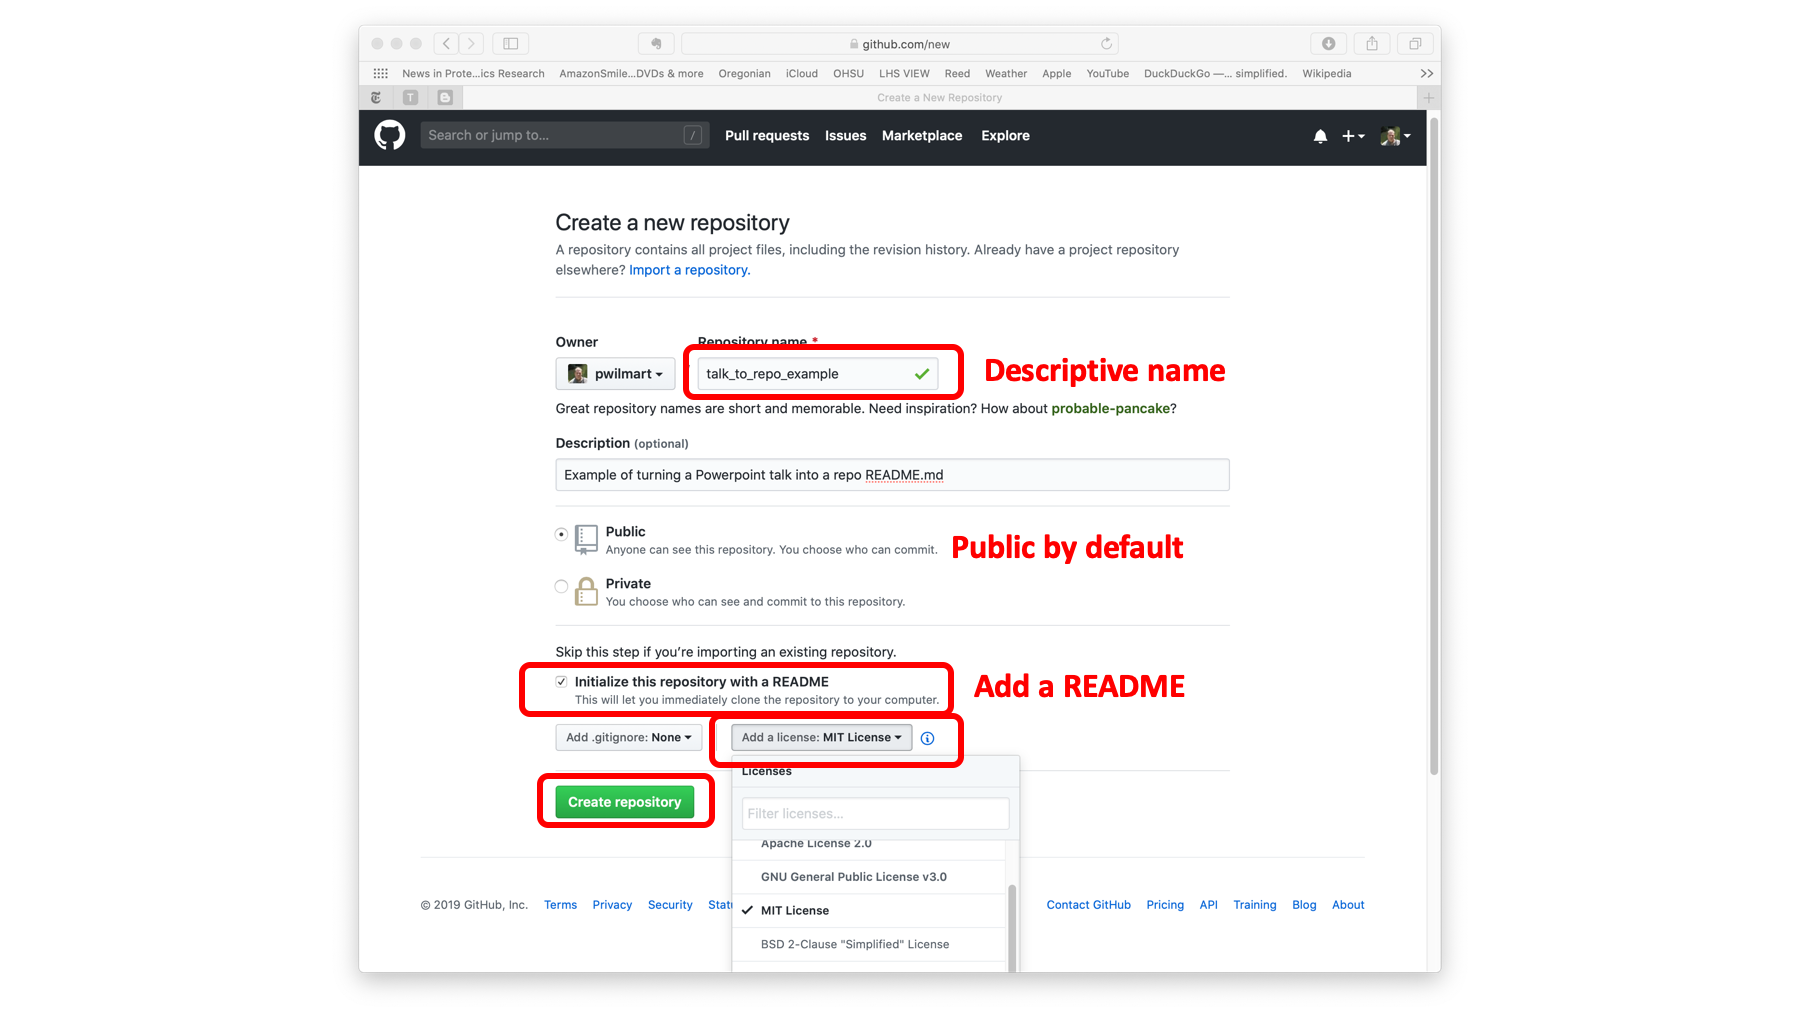The width and height of the screenshot is (1800, 1013).
Task: Click the Repository name input field
Action: click(x=818, y=374)
